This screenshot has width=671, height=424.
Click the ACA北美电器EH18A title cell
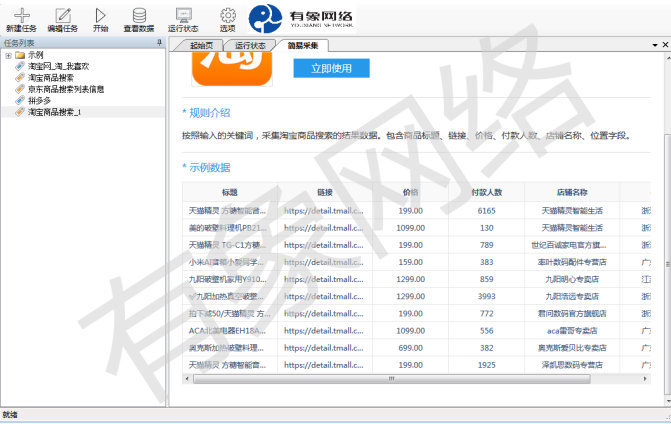click(x=230, y=331)
